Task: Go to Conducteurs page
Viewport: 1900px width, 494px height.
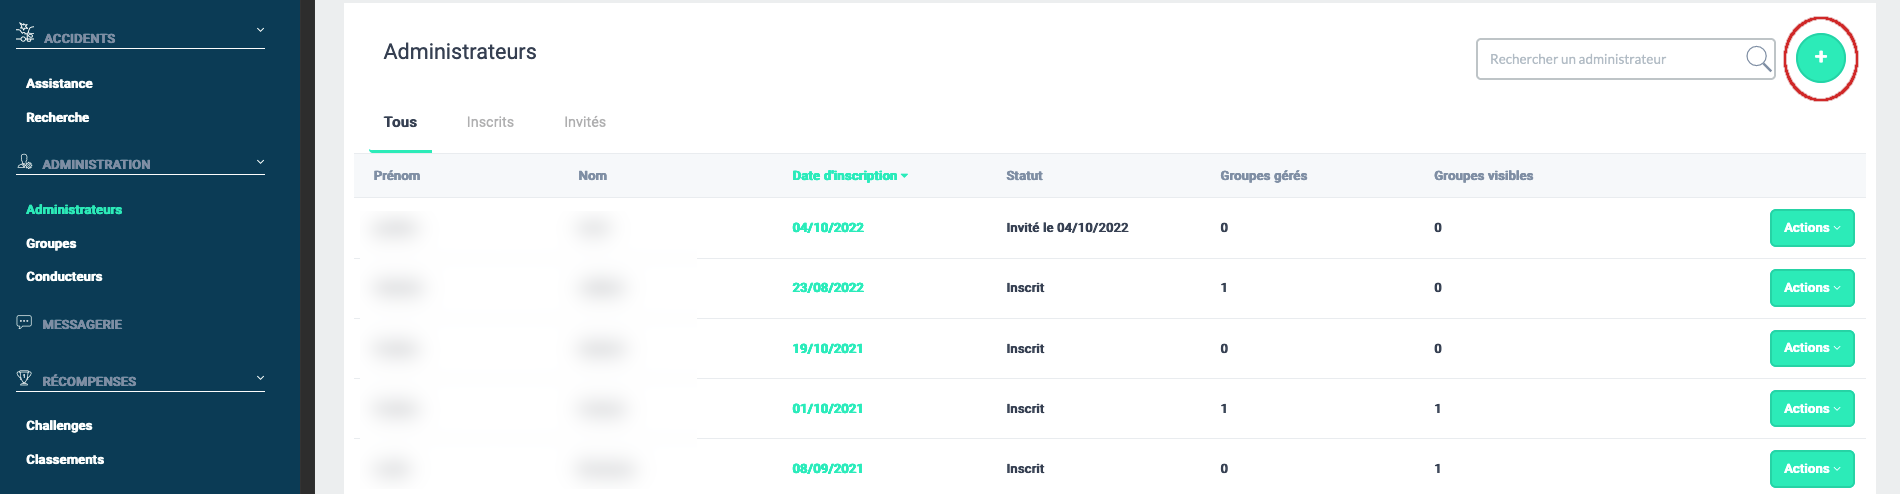Action: [64, 277]
